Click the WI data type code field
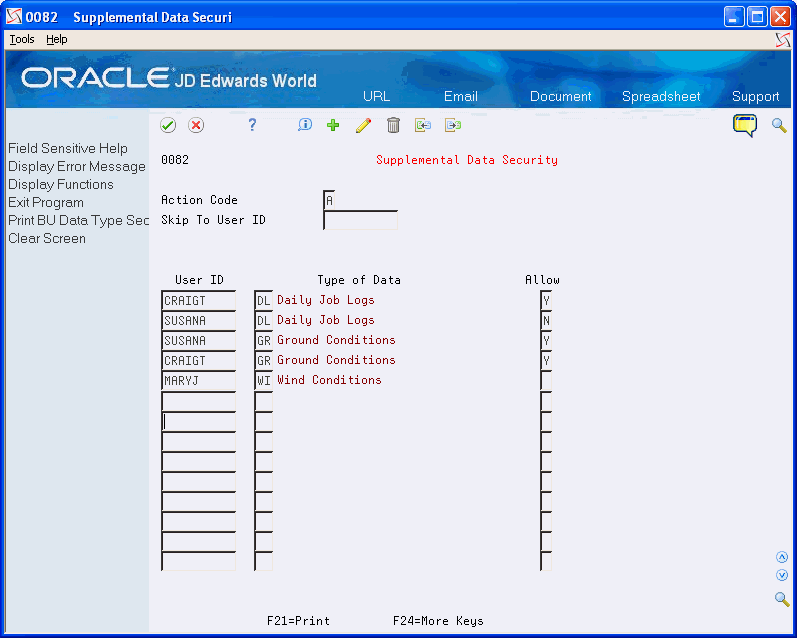The width and height of the screenshot is (797, 638). click(263, 380)
